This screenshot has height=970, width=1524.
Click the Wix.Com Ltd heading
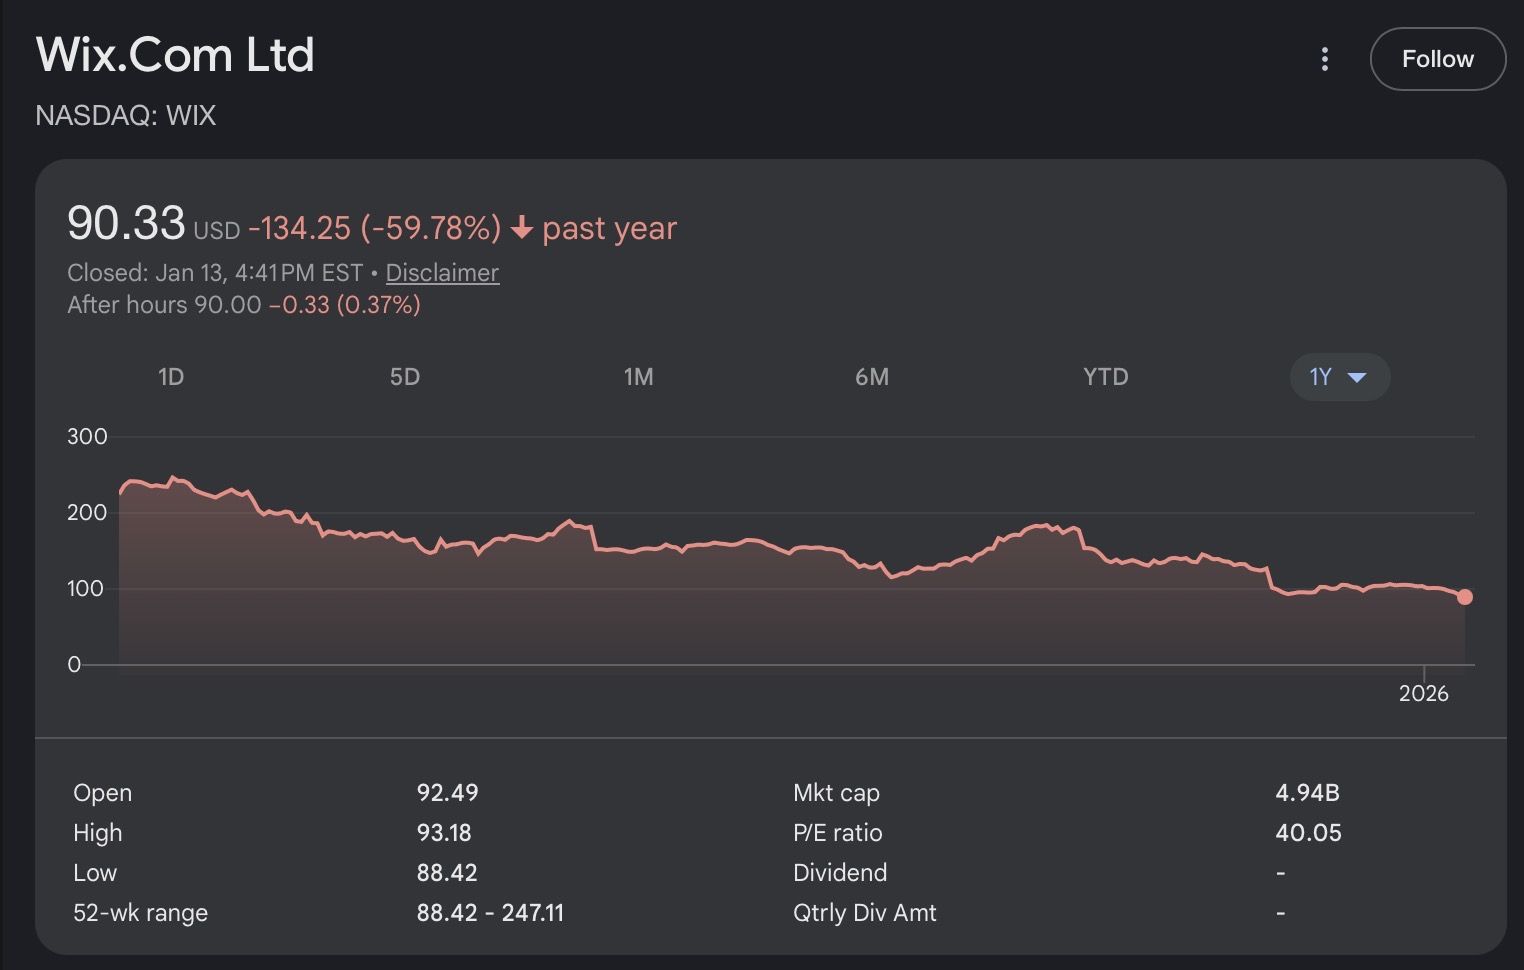(x=175, y=55)
